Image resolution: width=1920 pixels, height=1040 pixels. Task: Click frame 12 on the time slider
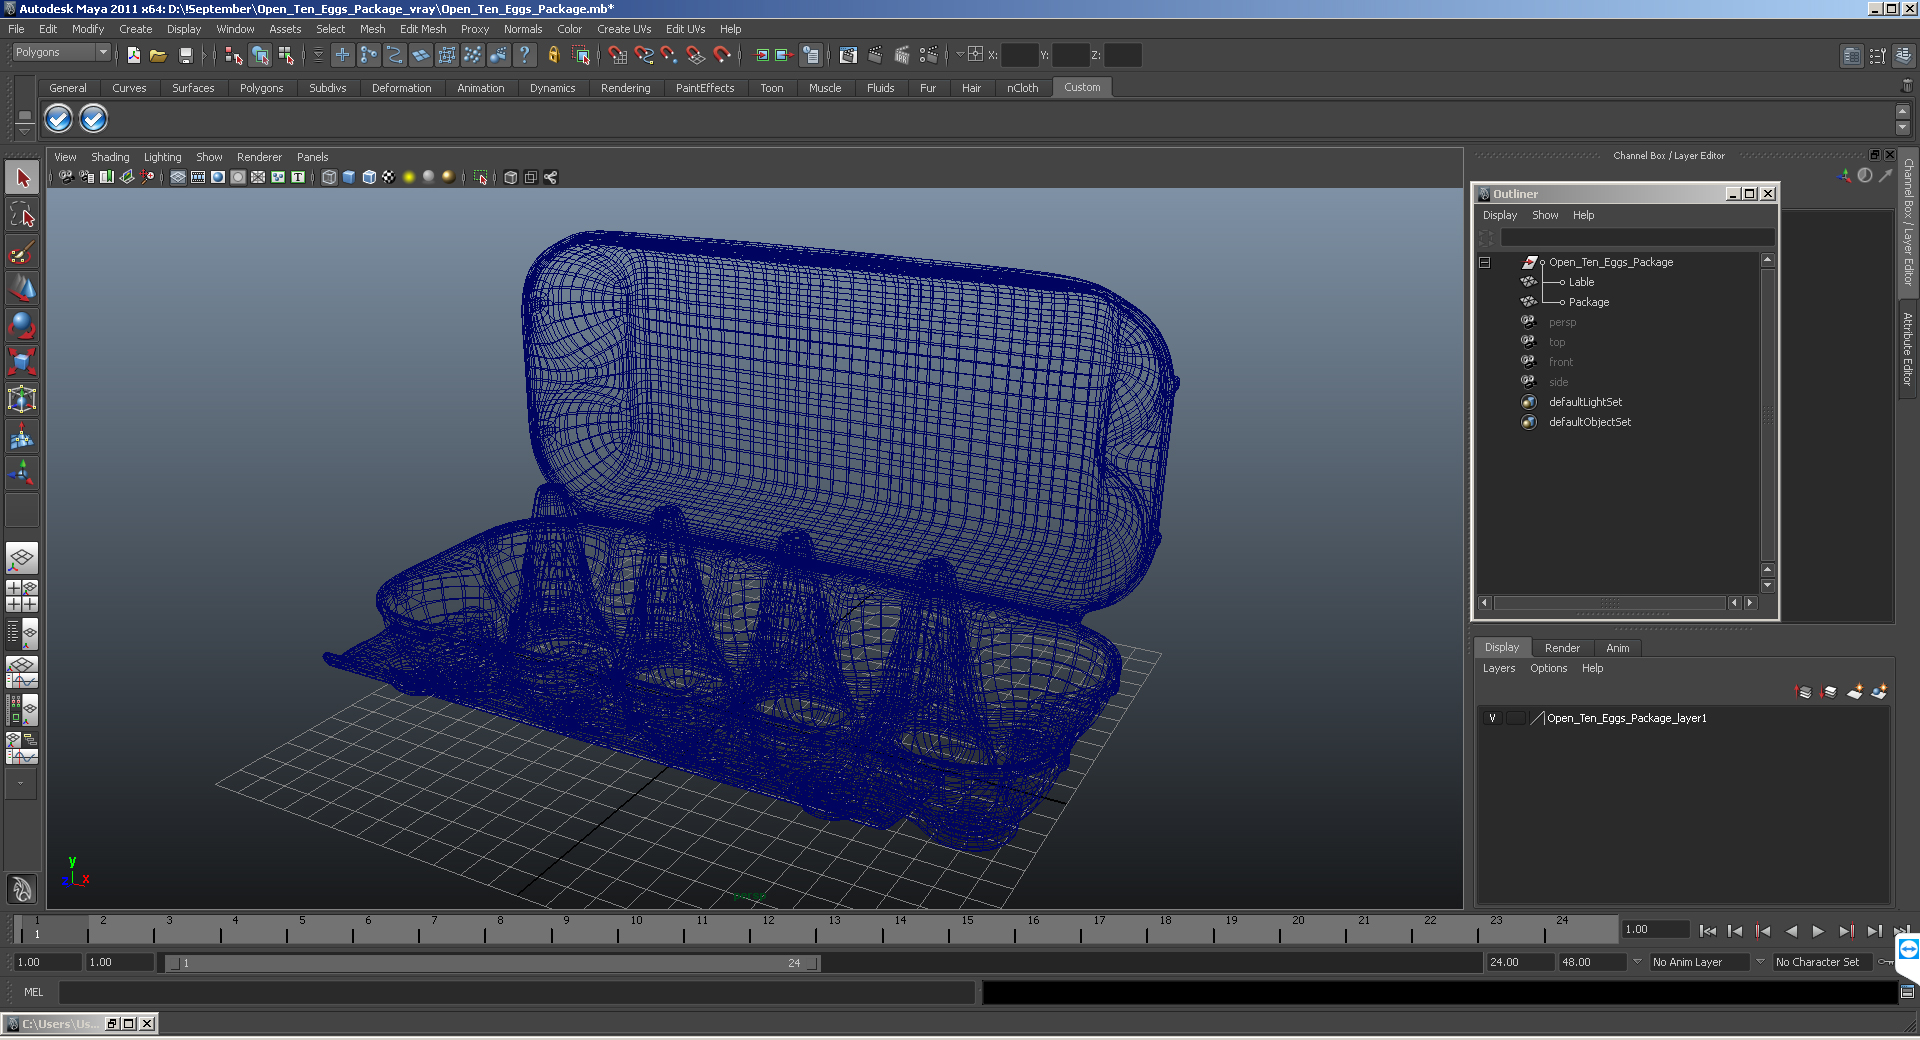768,930
